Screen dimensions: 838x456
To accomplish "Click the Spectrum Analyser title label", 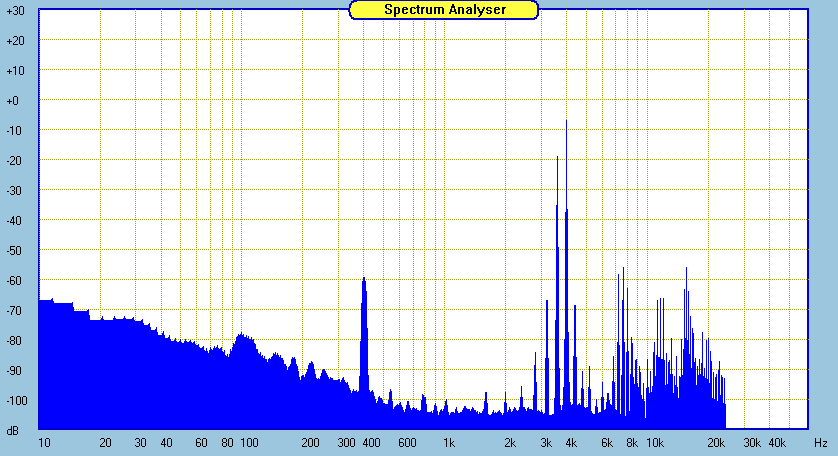I will (445, 10).
